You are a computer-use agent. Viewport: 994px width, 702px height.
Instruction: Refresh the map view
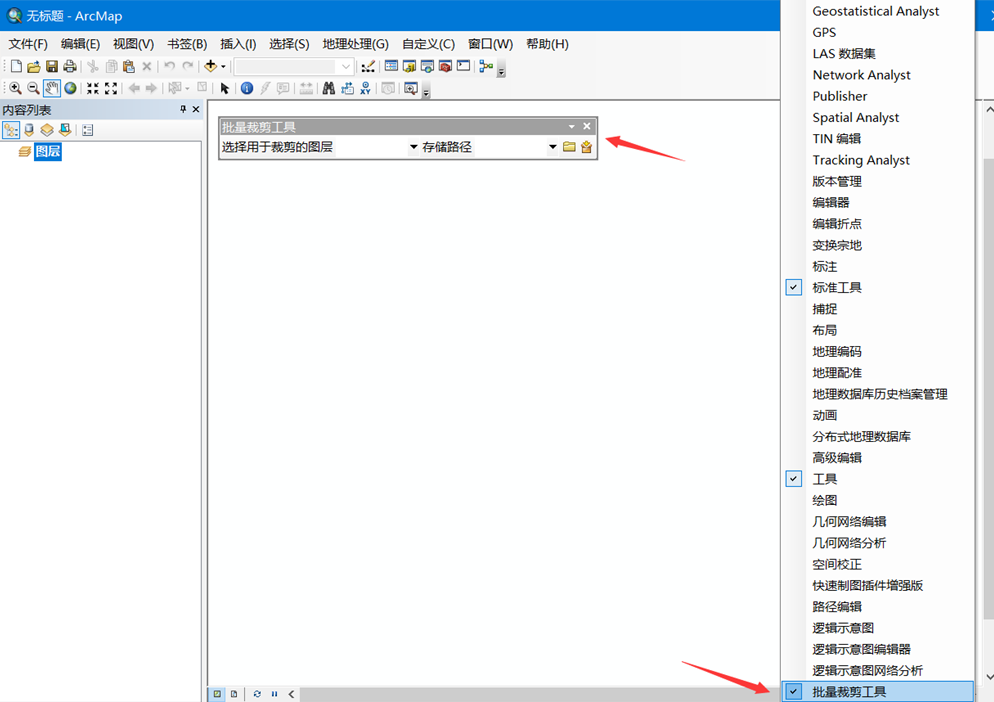click(x=257, y=694)
